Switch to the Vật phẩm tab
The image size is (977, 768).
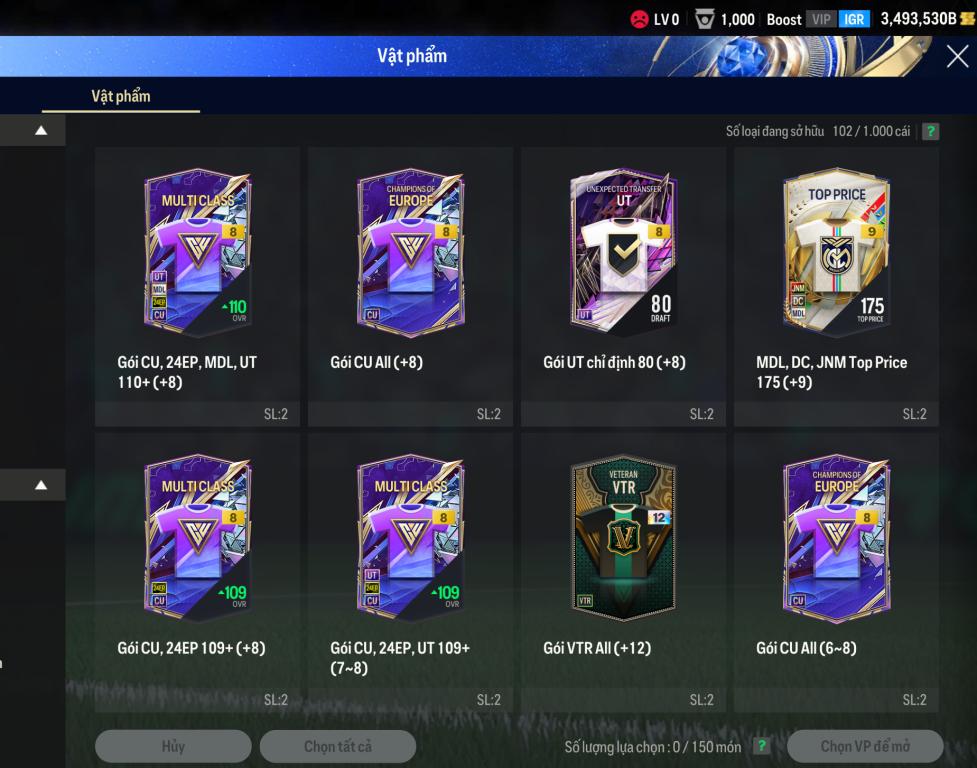[121, 97]
